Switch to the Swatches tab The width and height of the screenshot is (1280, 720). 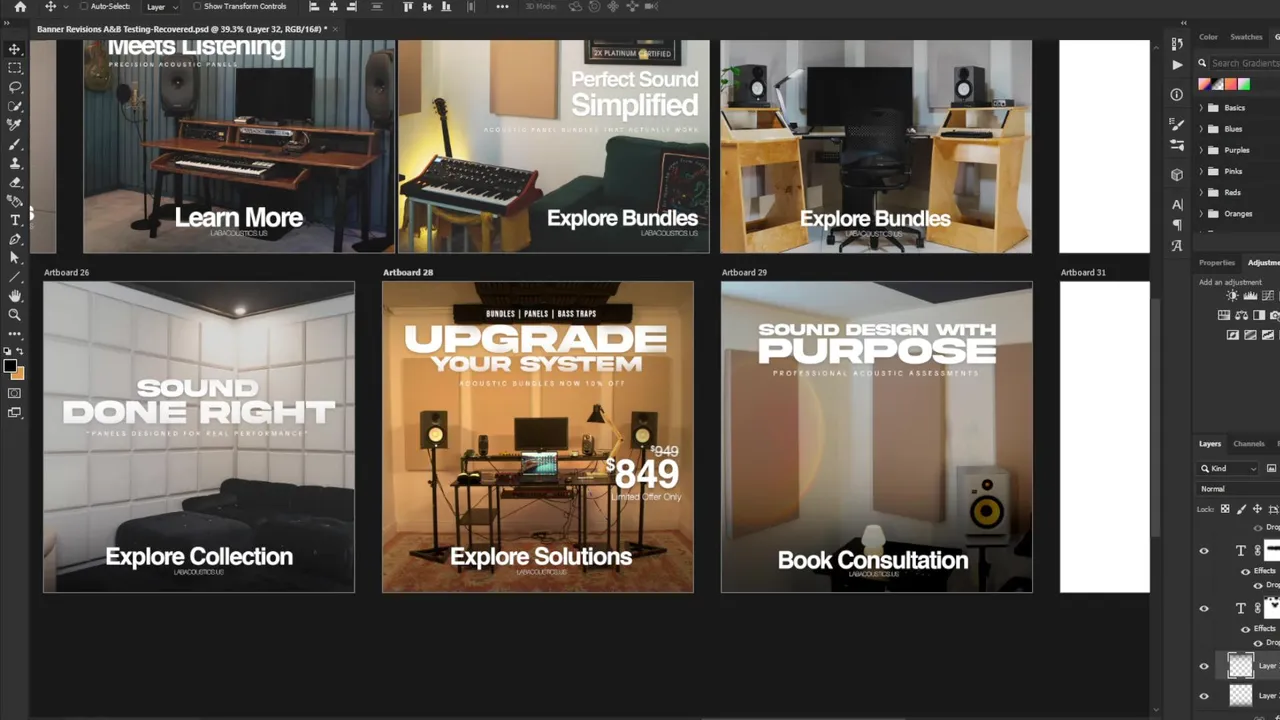coord(1246,37)
